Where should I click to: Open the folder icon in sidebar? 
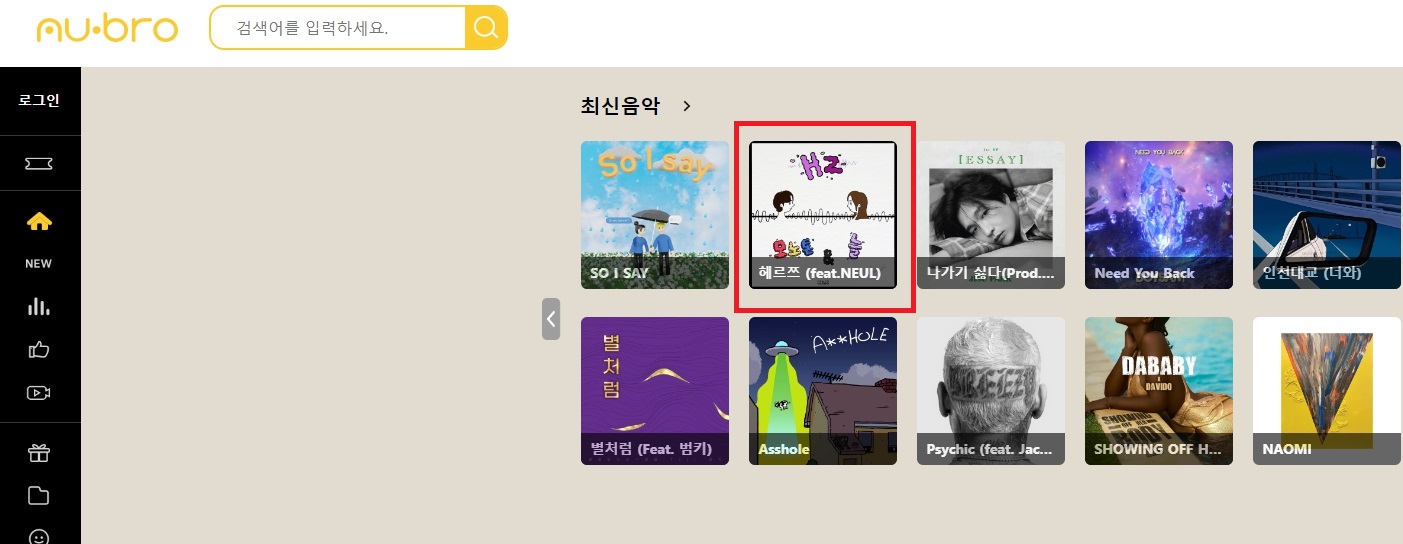39,496
